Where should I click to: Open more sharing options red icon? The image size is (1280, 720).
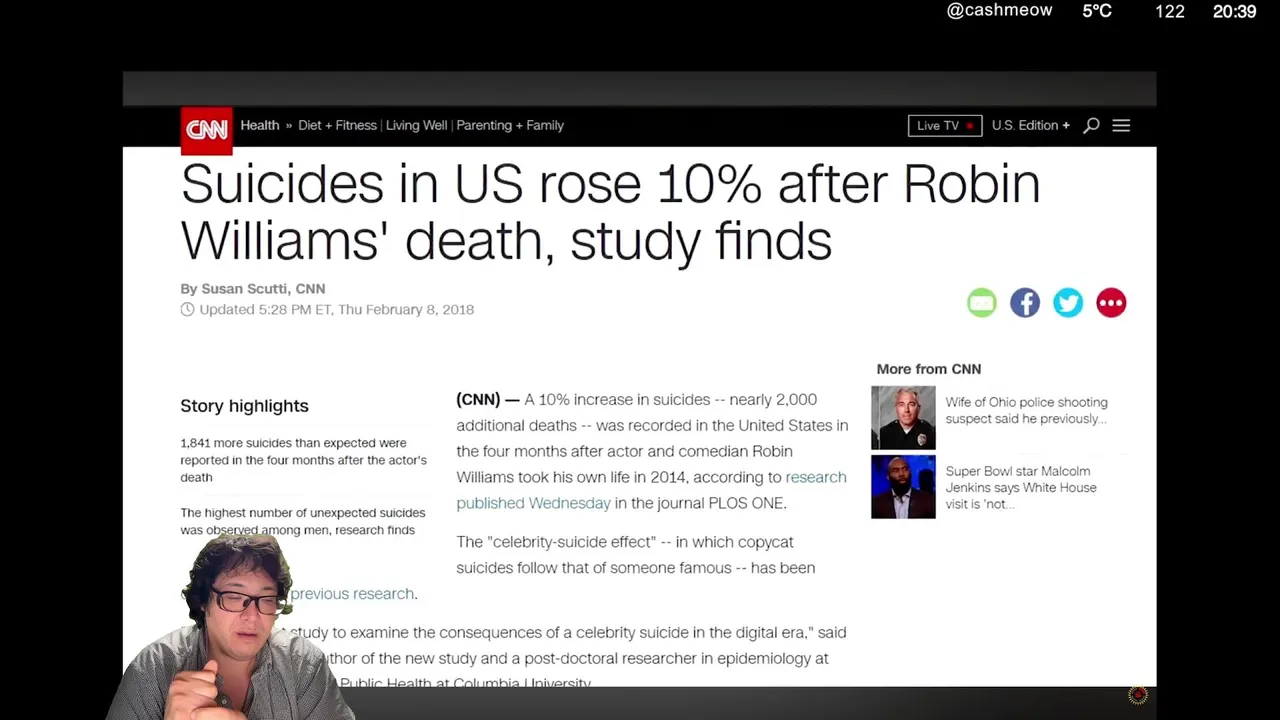tap(1111, 303)
